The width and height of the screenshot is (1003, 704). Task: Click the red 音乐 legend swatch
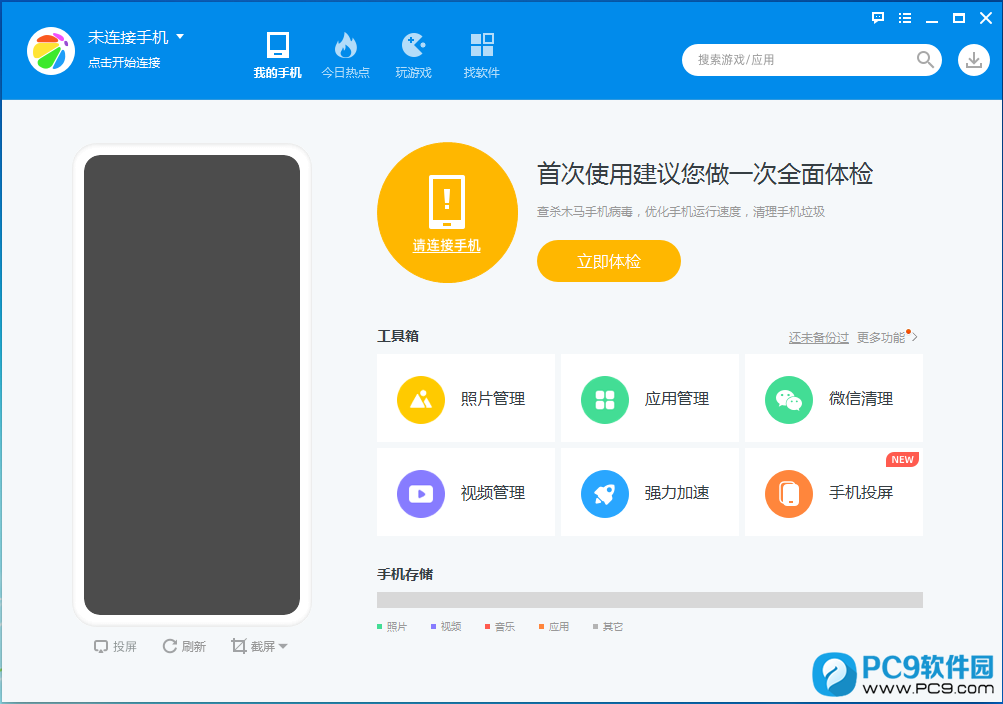[x=487, y=627]
